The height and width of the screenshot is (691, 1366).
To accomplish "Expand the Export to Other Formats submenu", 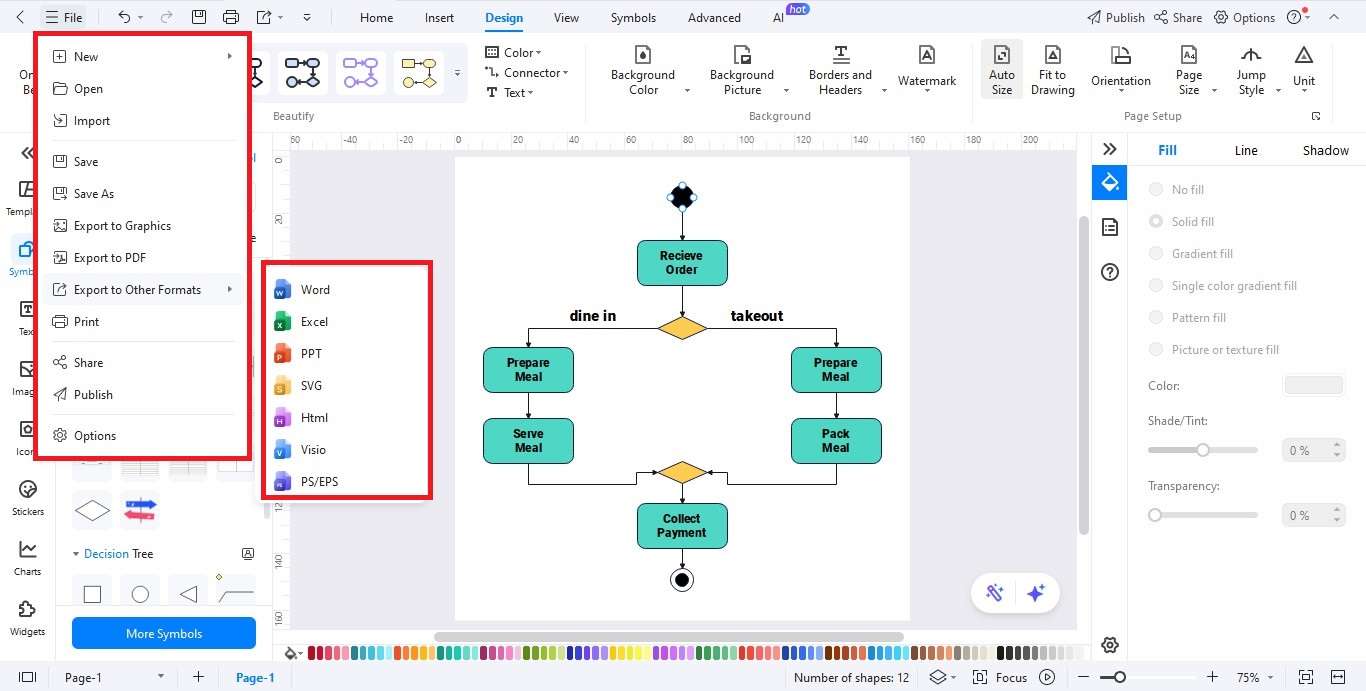I will (x=135, y=289).
